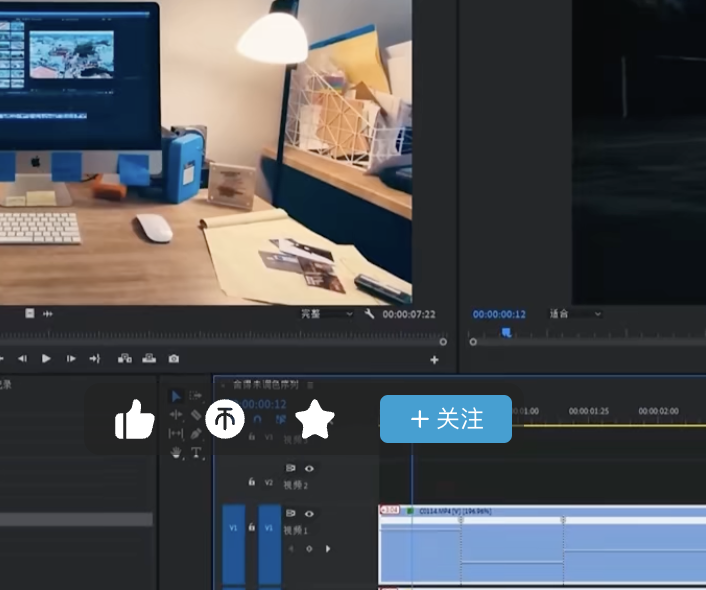Screen dimensions: 706x590
Task: Click the coin overlay icon
Action: (x=225, y=419)
